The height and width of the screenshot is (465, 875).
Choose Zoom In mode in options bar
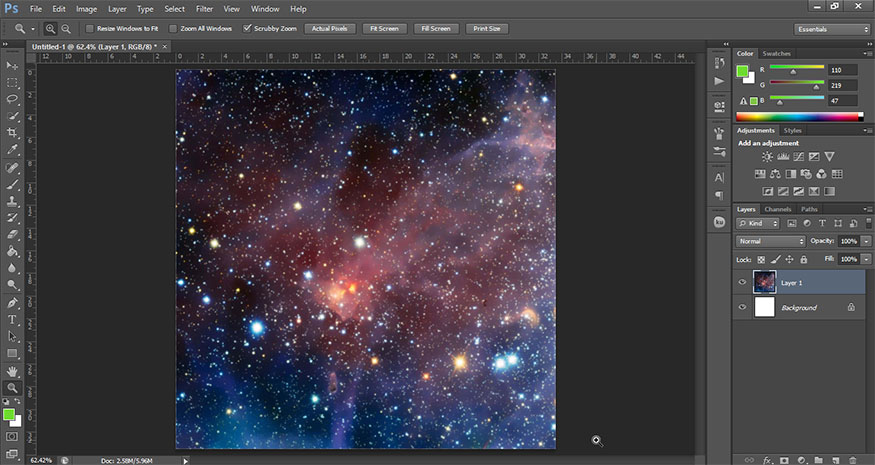(x=50, y=28)
